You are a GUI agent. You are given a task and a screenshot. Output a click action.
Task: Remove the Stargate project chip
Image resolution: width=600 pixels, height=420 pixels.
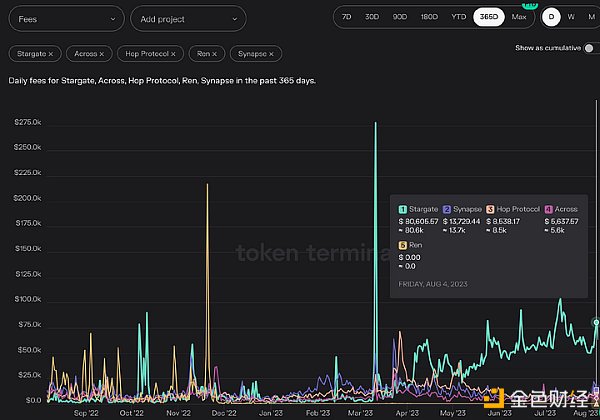(51, 53)
